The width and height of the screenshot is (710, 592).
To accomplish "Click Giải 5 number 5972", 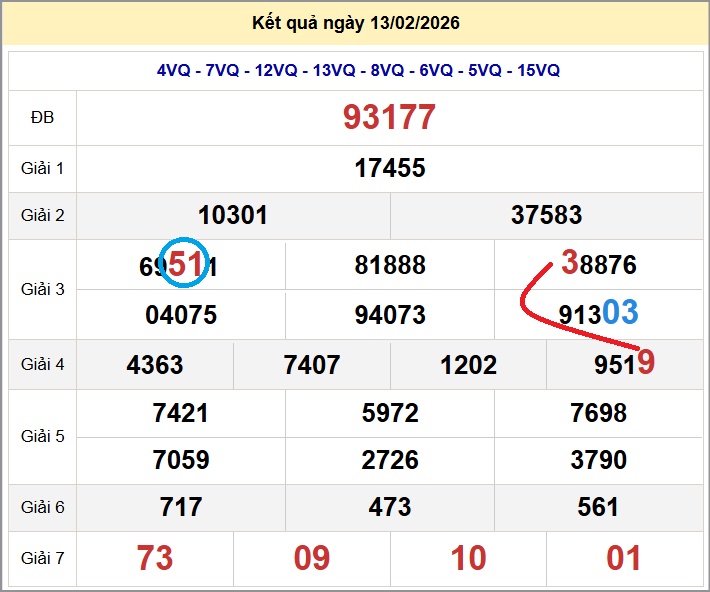I will coord(390,413).
